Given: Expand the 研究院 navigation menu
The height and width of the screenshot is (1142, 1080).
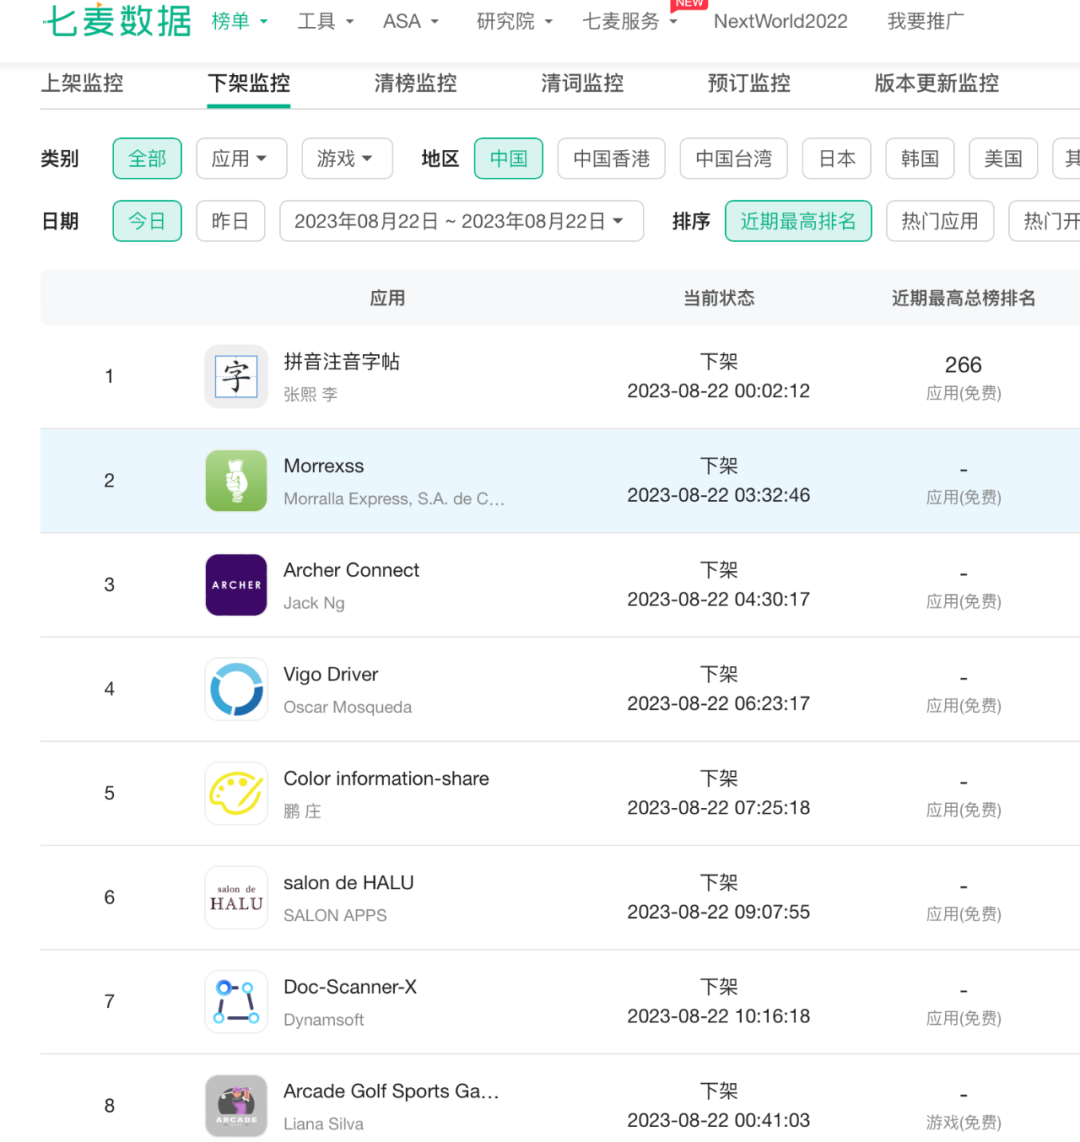Looking at the screenshot, I should click(514, 21).
